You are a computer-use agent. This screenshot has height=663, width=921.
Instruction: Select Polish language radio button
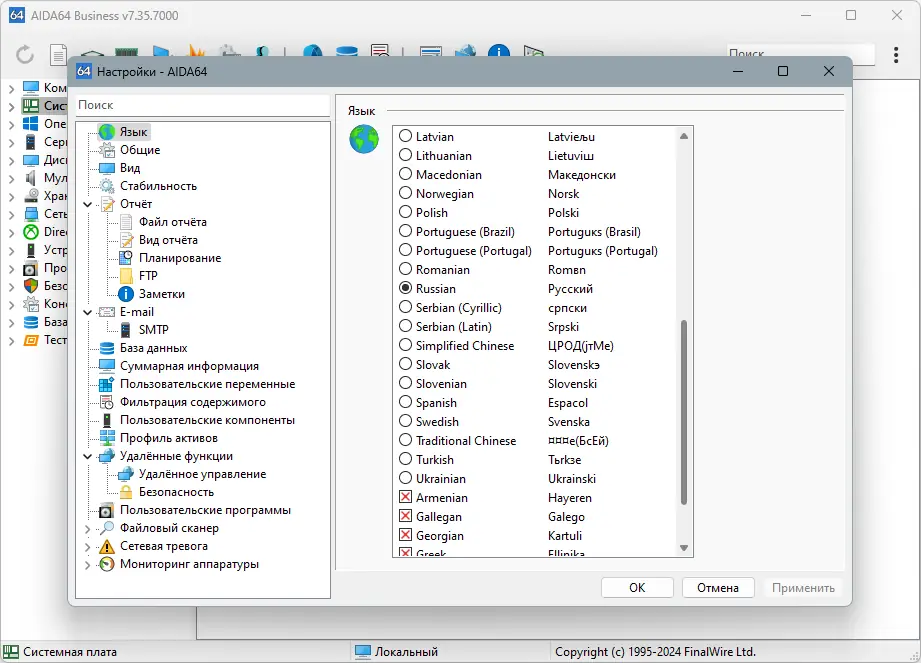pyautogui.click(x=405, y=212)
